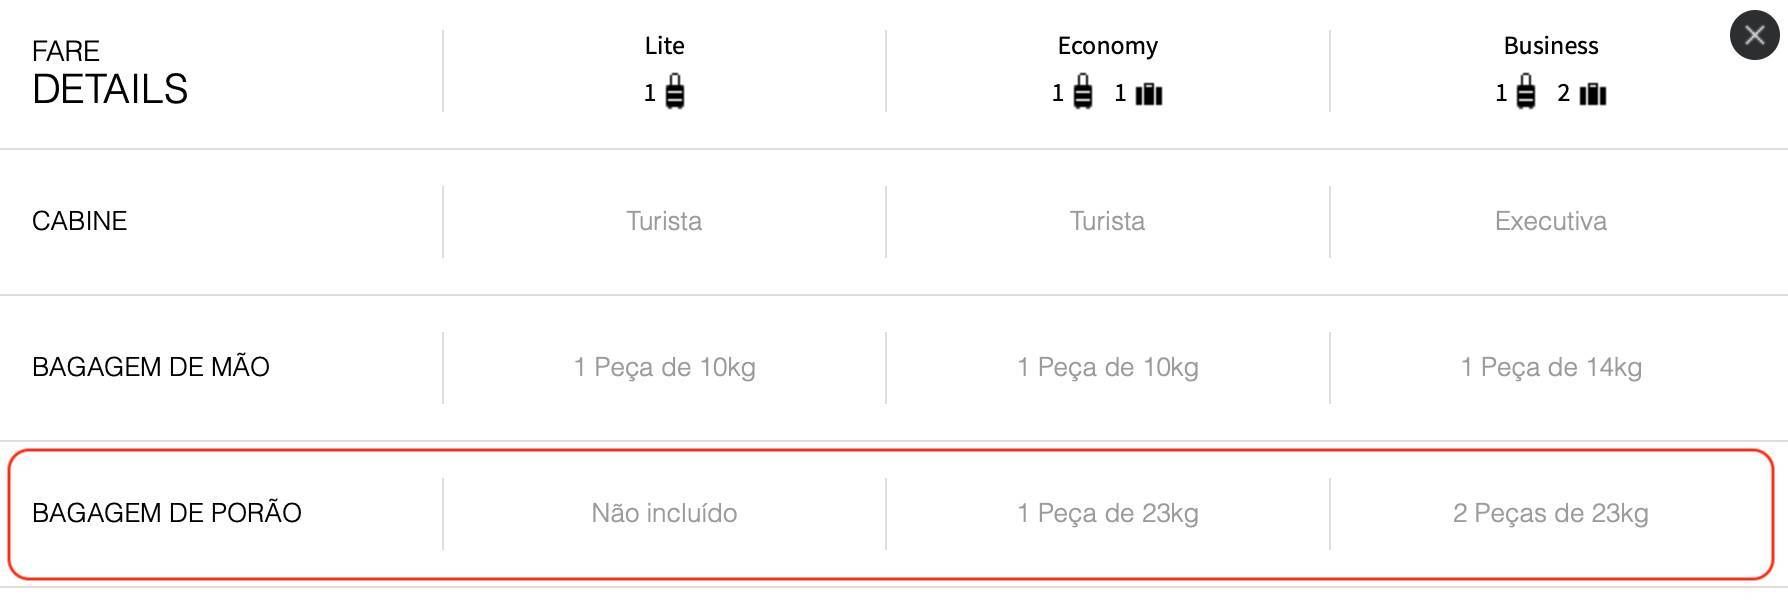
Task: Click the Economy checked luggage icon
Action: 1149,94
